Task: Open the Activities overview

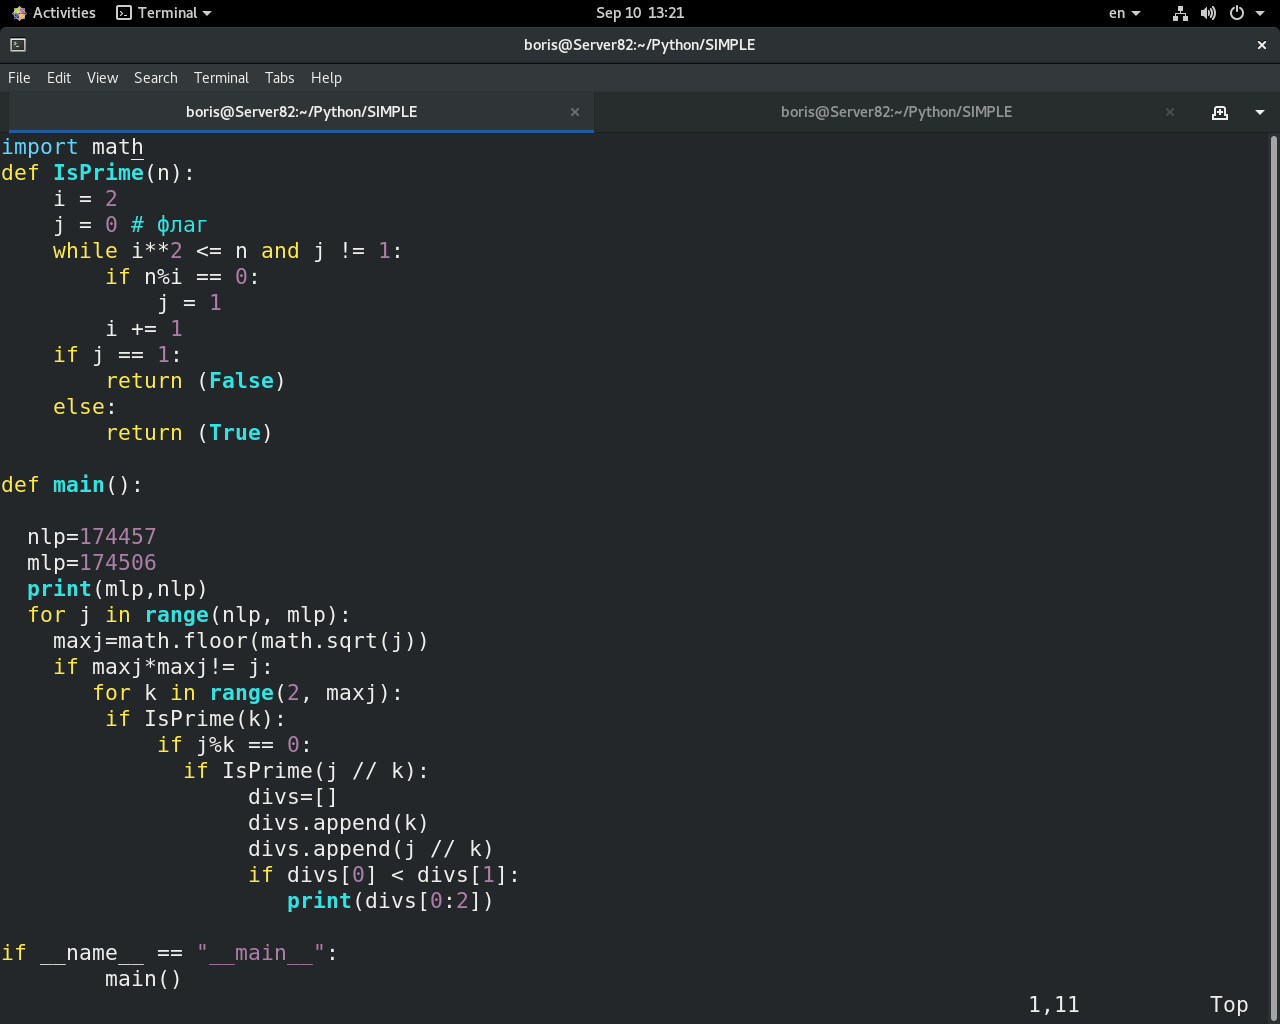Action: [x=54, y=13]
